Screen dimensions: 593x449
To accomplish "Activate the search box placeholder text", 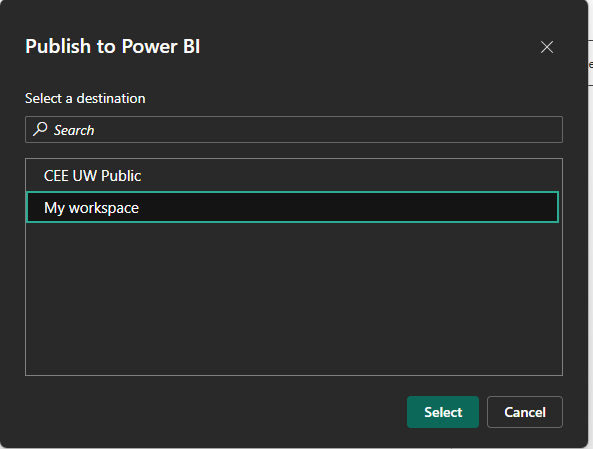I will click(74, 130).
